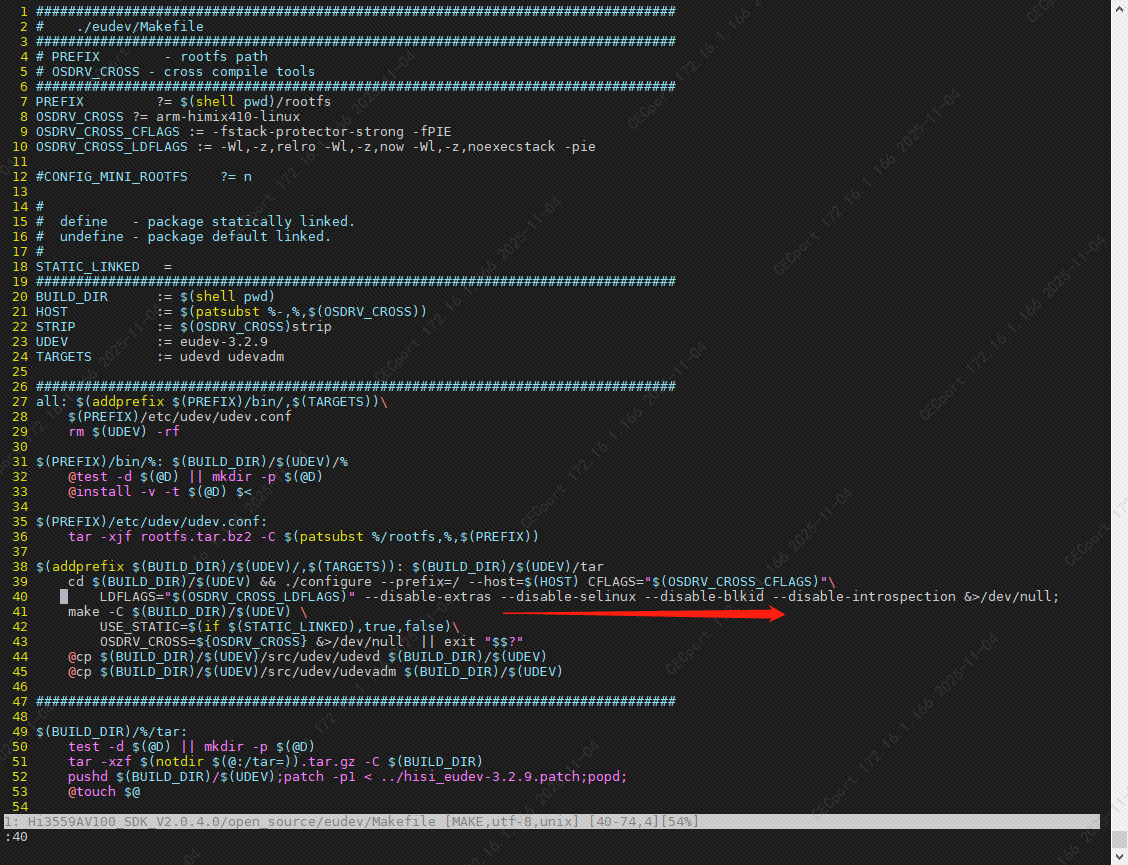Click 'addprefix' on line 27

tap(127, 402)
